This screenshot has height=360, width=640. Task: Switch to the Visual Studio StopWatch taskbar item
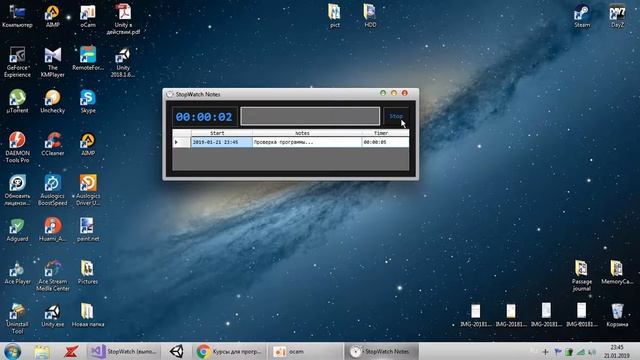(123, 351)
